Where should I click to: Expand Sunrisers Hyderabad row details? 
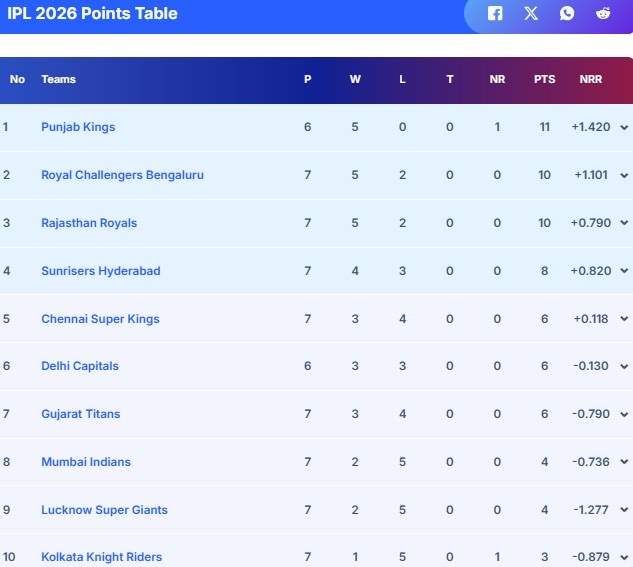tap(624, 271)
